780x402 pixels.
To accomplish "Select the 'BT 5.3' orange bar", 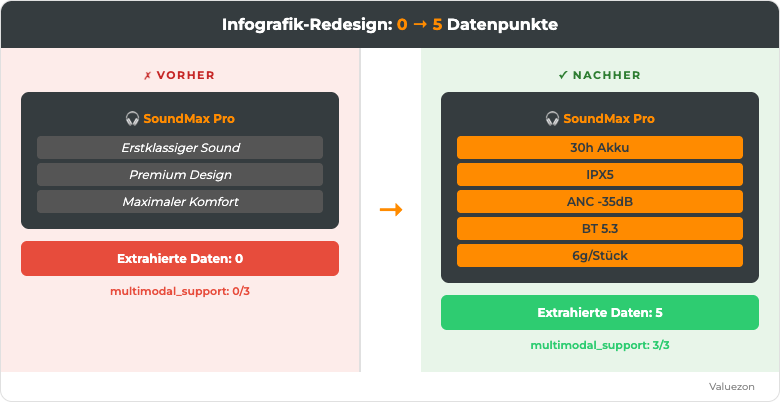I will 600,228.
